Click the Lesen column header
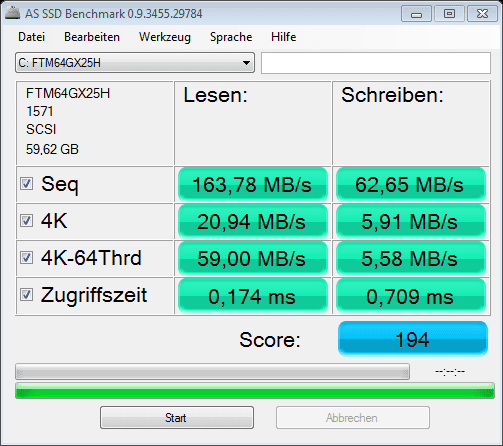503x446 pixels. click(215, 95)
